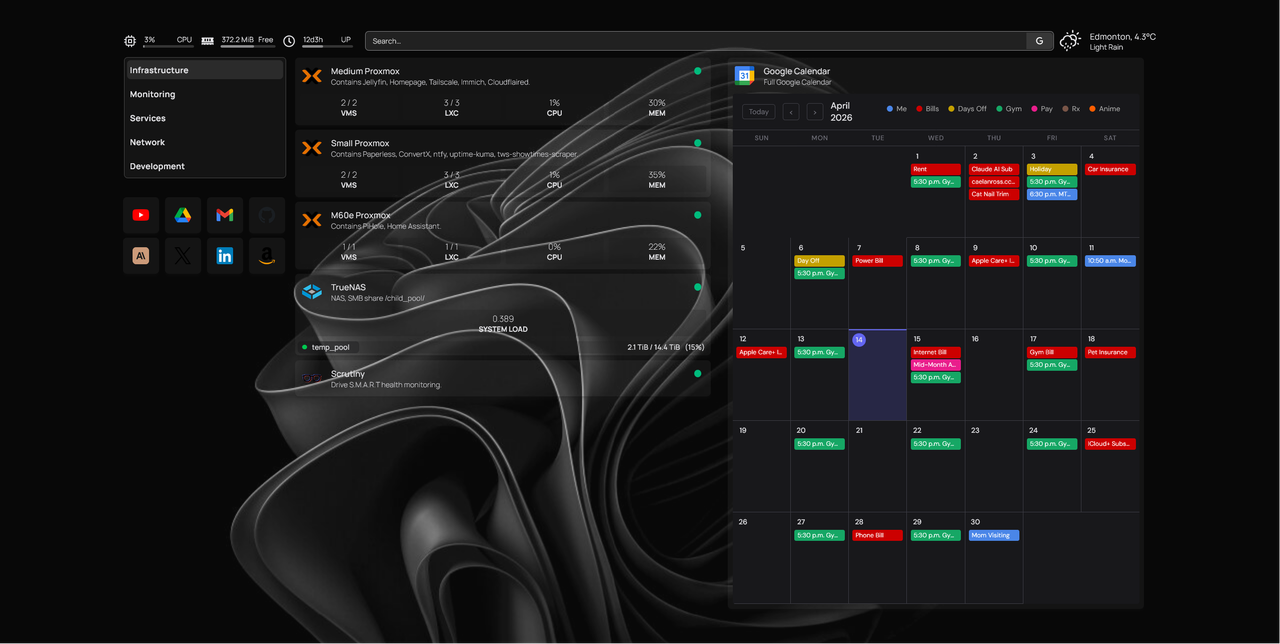Open the Medium Proxmox service title

[x=365, y=71]
